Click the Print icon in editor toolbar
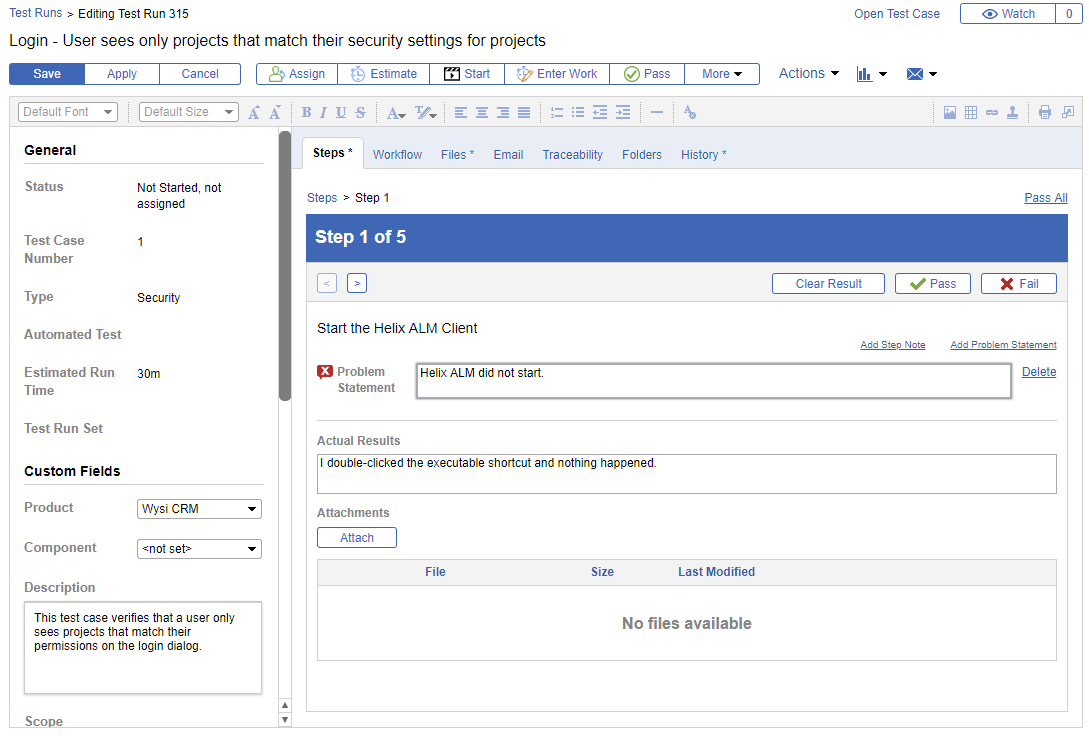The width and height of the screenshot is (1089, 736). (1045, 113)
